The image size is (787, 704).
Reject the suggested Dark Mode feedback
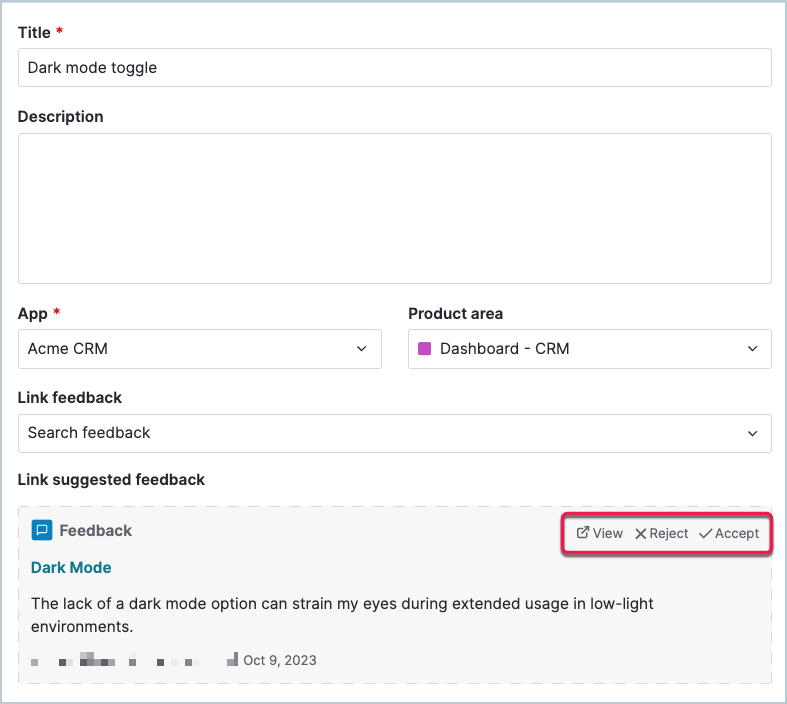point(661,533)
